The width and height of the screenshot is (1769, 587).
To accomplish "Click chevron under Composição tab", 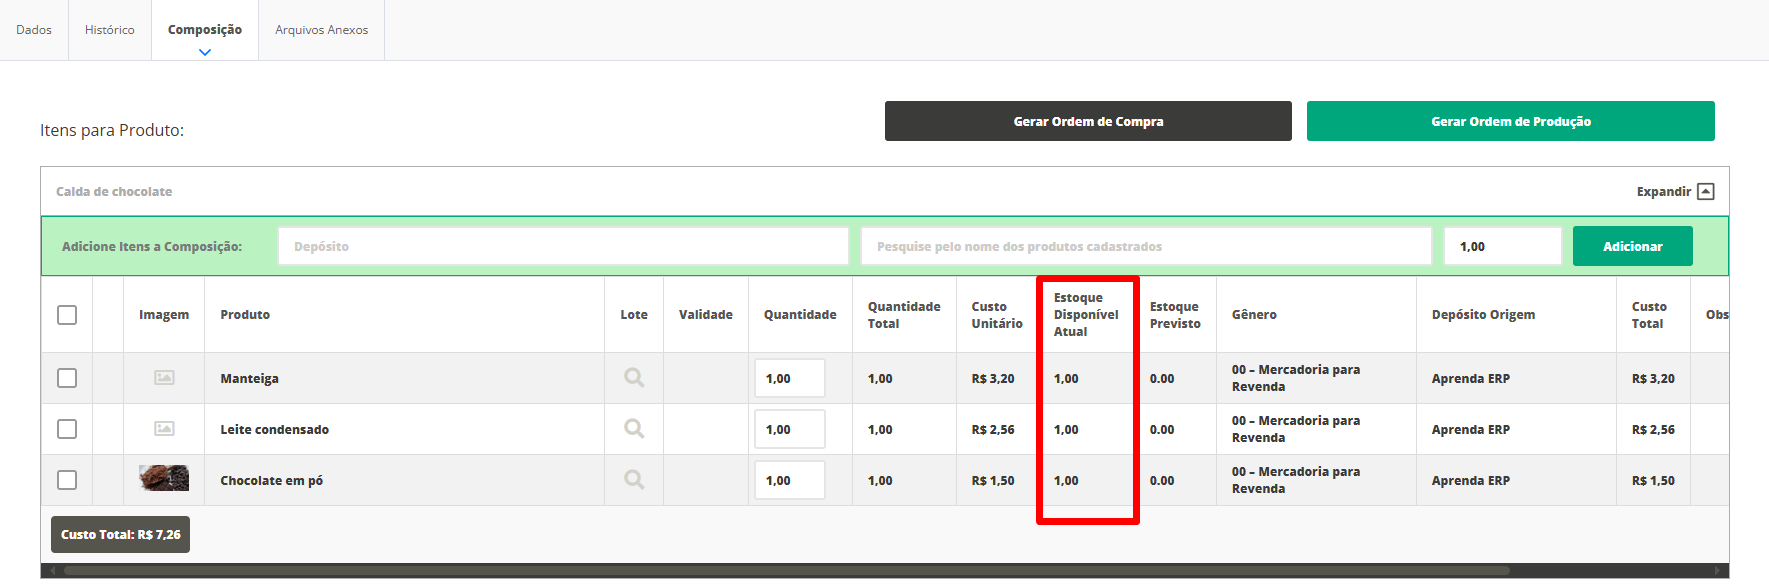I will pos(205,52).
